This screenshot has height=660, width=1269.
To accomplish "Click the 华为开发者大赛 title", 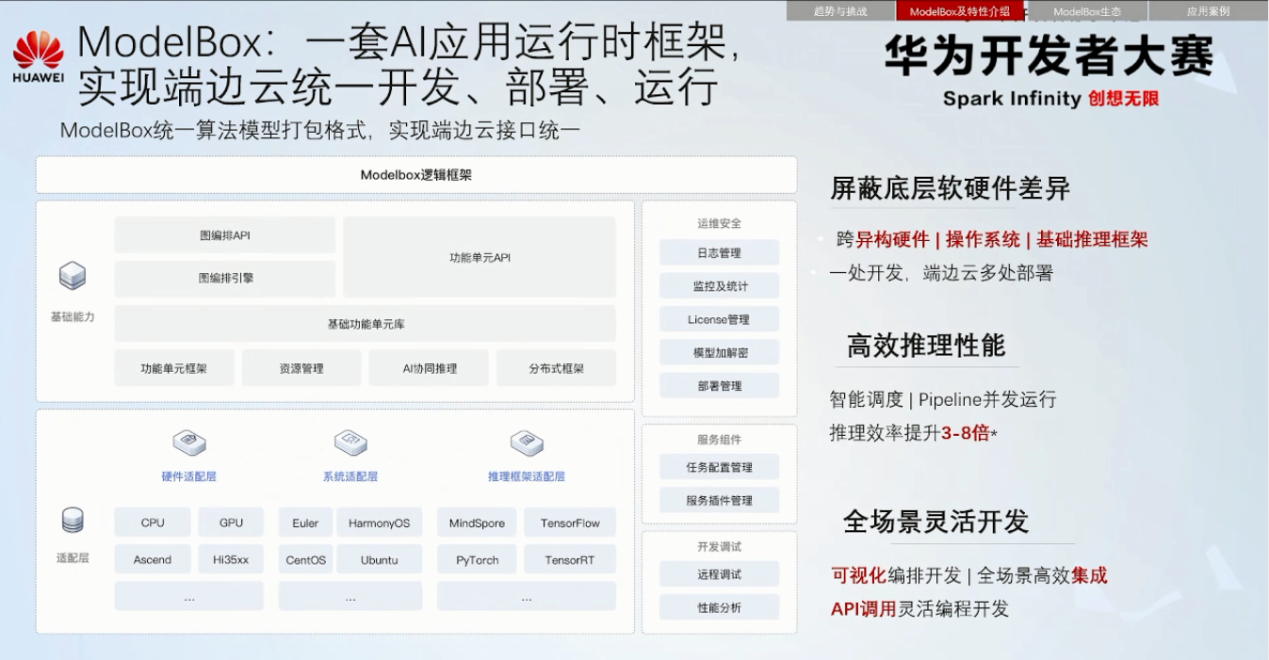I will coord(1049,57).
